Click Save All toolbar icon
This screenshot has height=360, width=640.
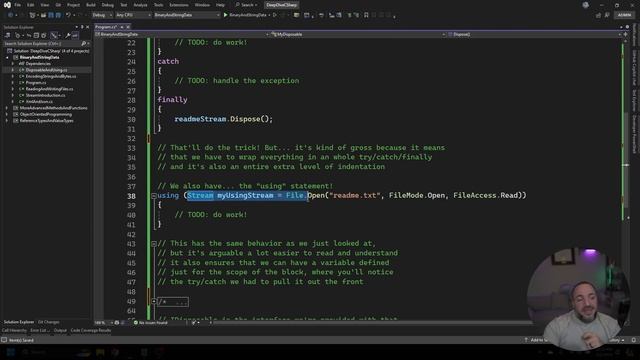coord(58,15)
